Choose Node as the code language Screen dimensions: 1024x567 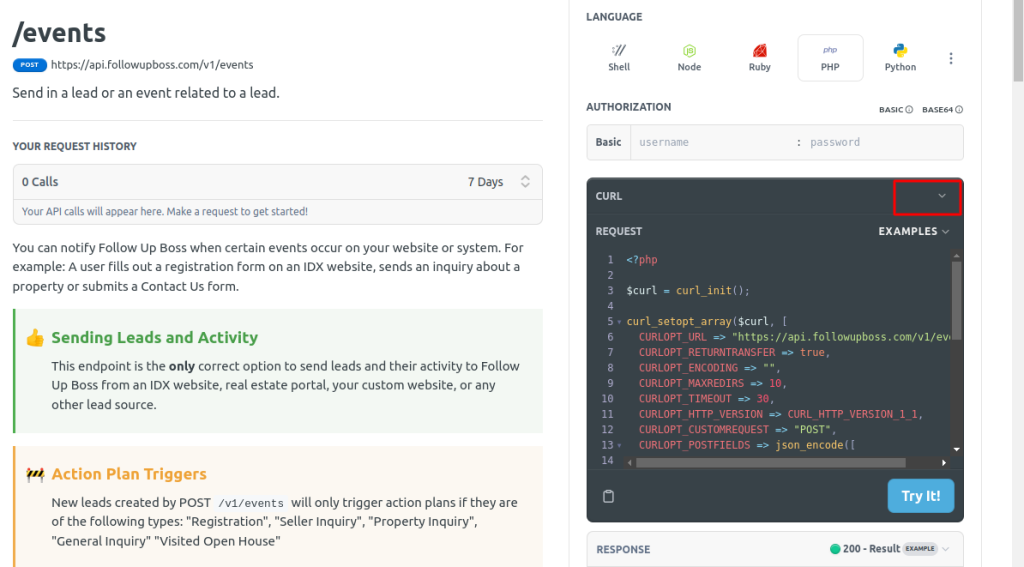click(x=689, y=57)
